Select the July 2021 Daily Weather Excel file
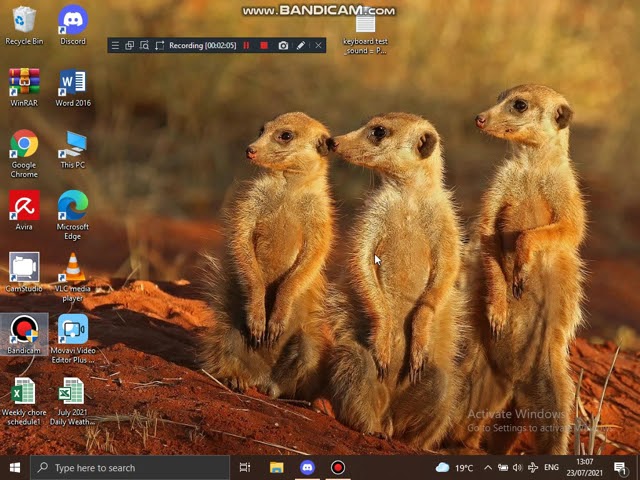Viewport: 640px width, 480px height. [x=72, y=401]
